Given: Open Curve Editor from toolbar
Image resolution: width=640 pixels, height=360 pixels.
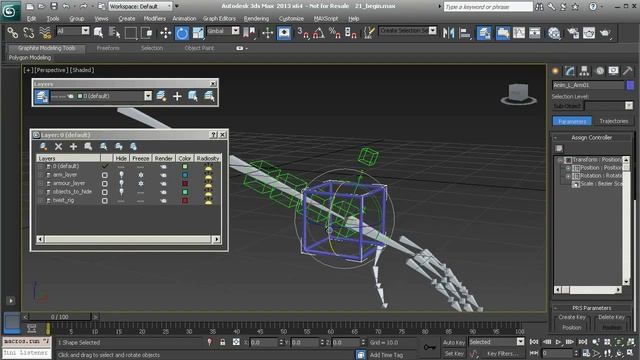Looking at the screenshot, I should point(519,33).
